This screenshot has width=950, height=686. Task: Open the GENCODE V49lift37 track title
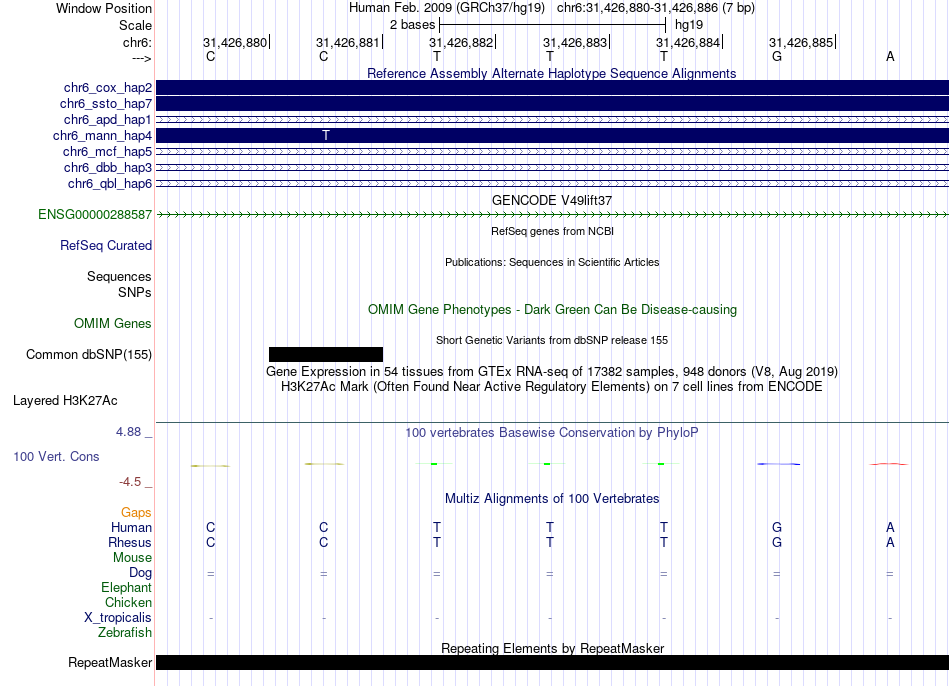click(552, 200)
